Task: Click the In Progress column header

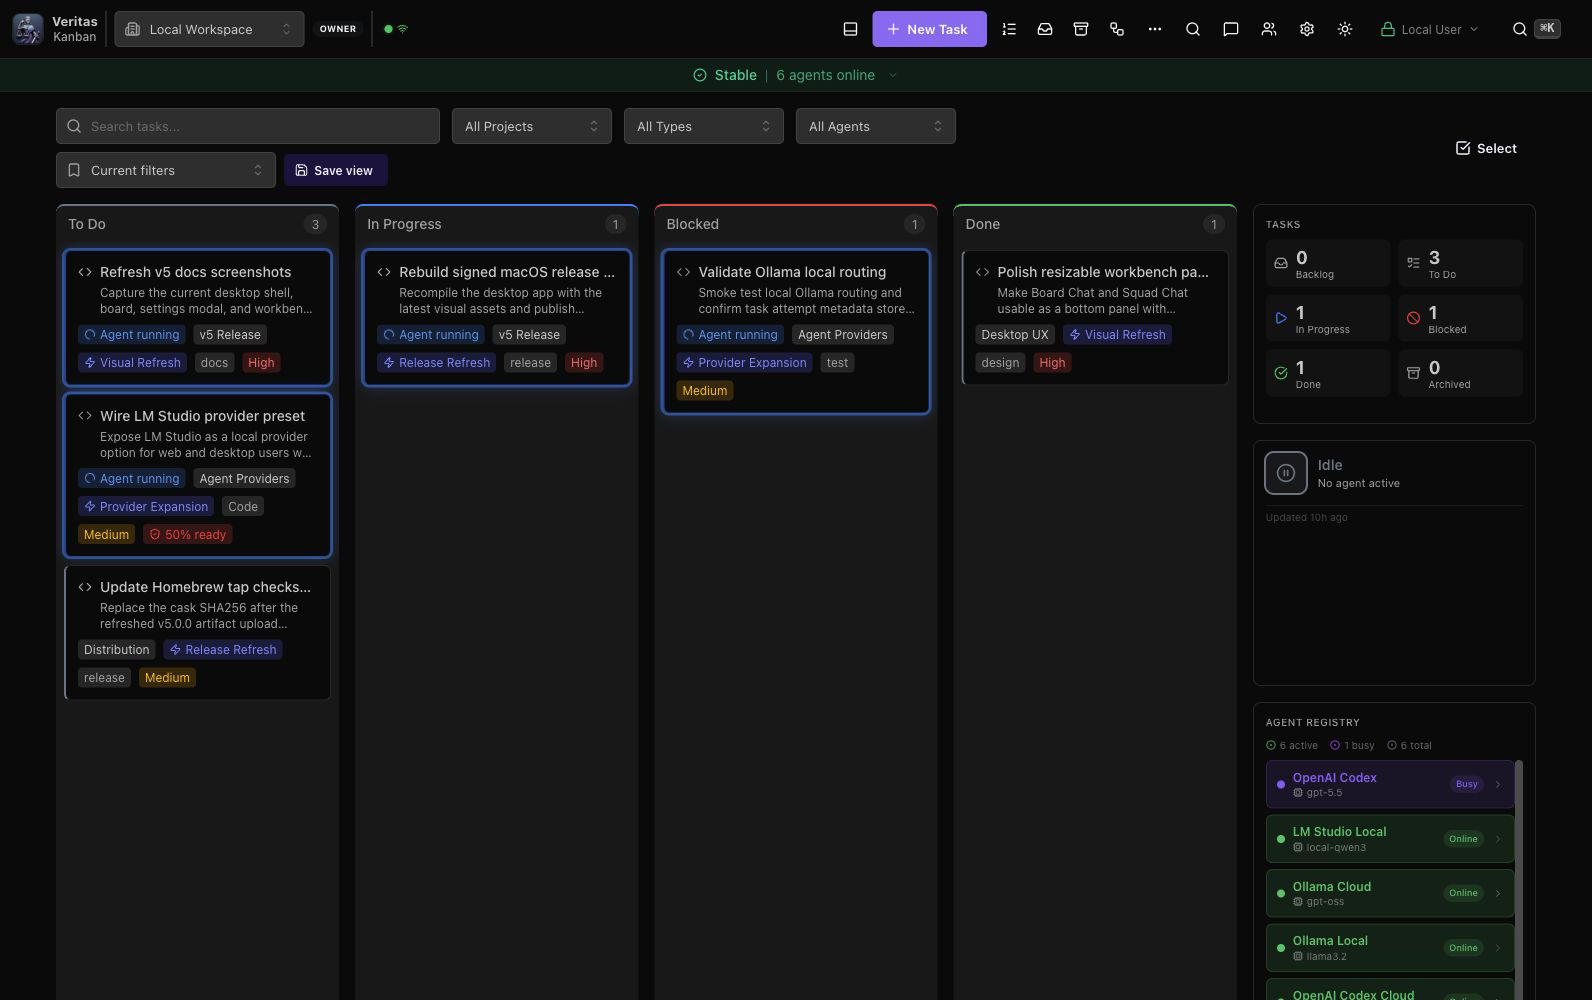Action: [497, 224]
